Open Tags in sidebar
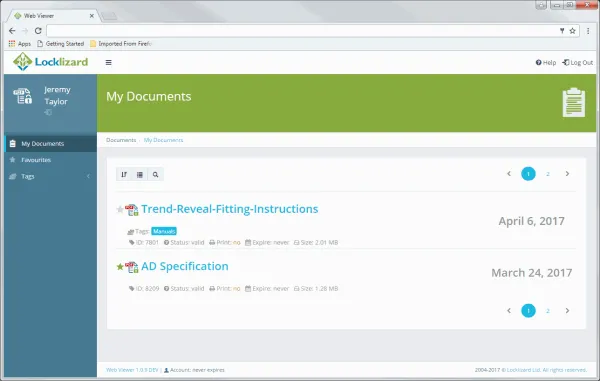600x381 pixels. click(50, 176)
